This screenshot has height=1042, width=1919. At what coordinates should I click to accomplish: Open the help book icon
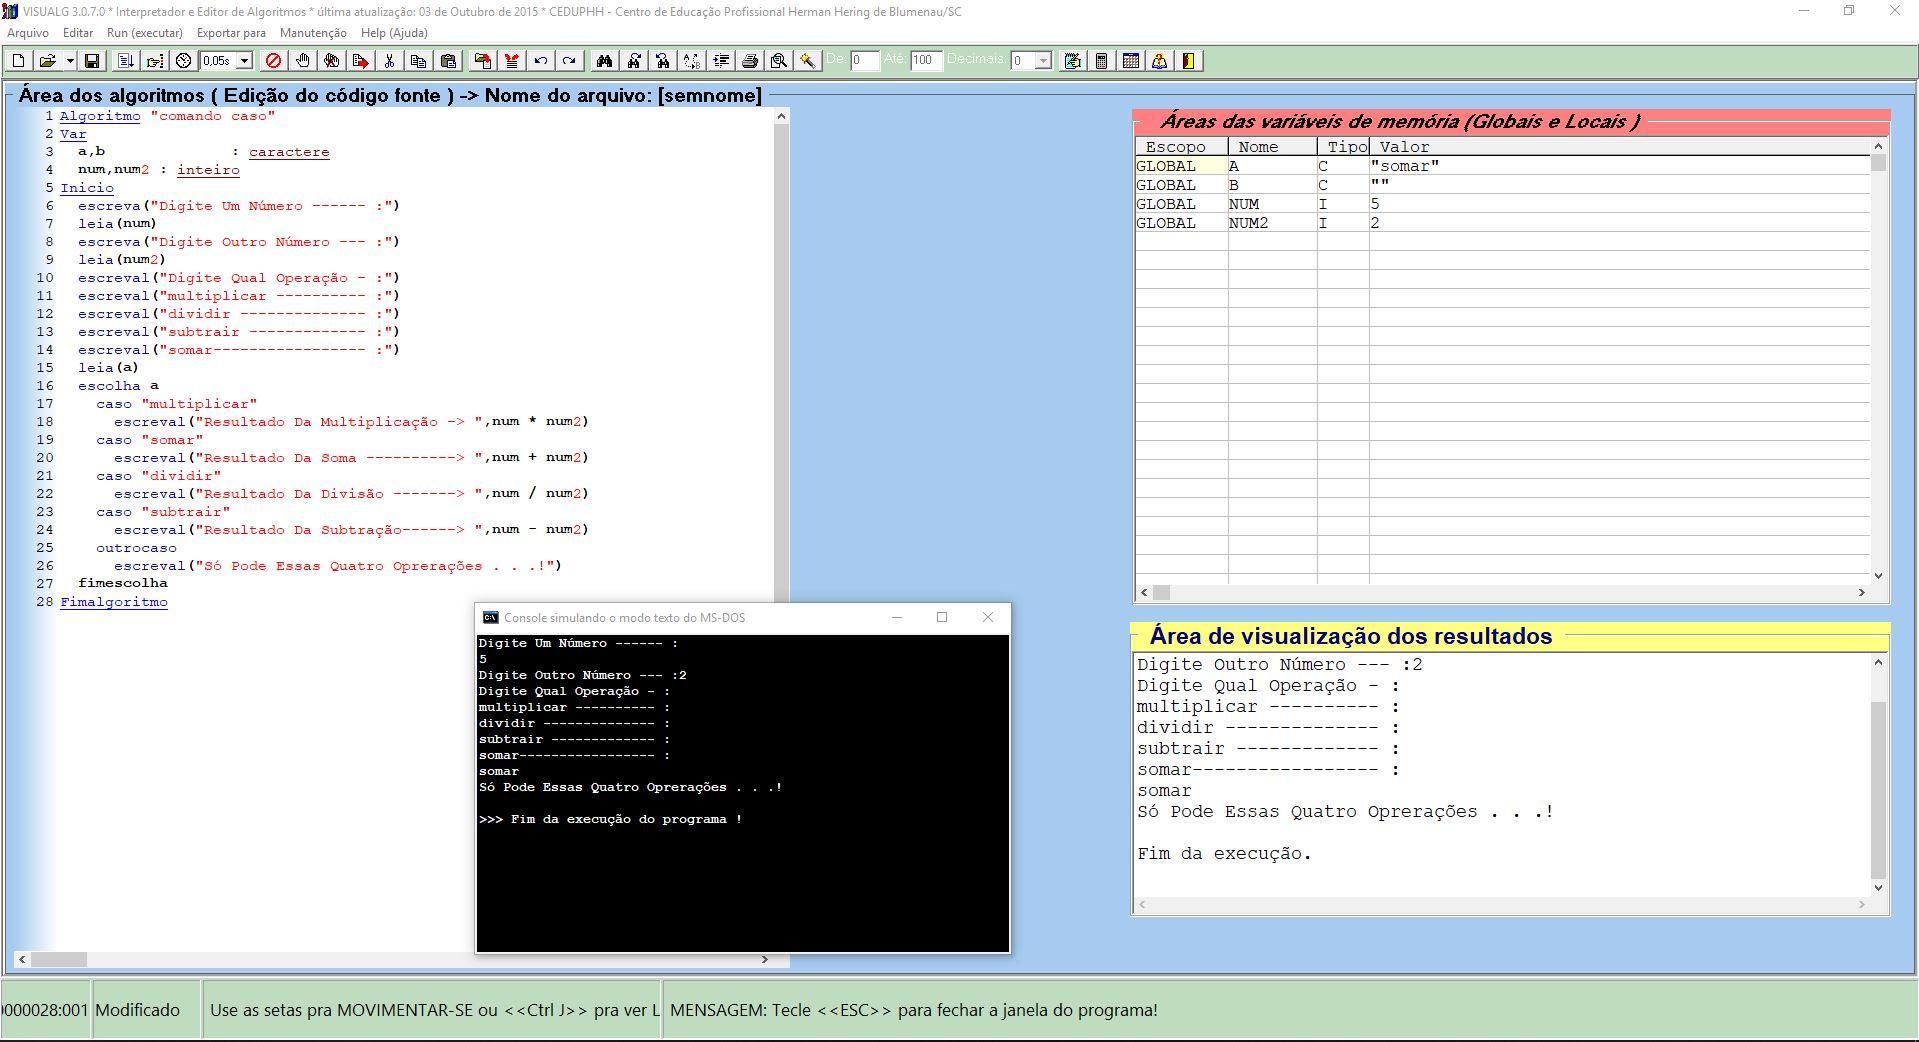[1159, 61]
